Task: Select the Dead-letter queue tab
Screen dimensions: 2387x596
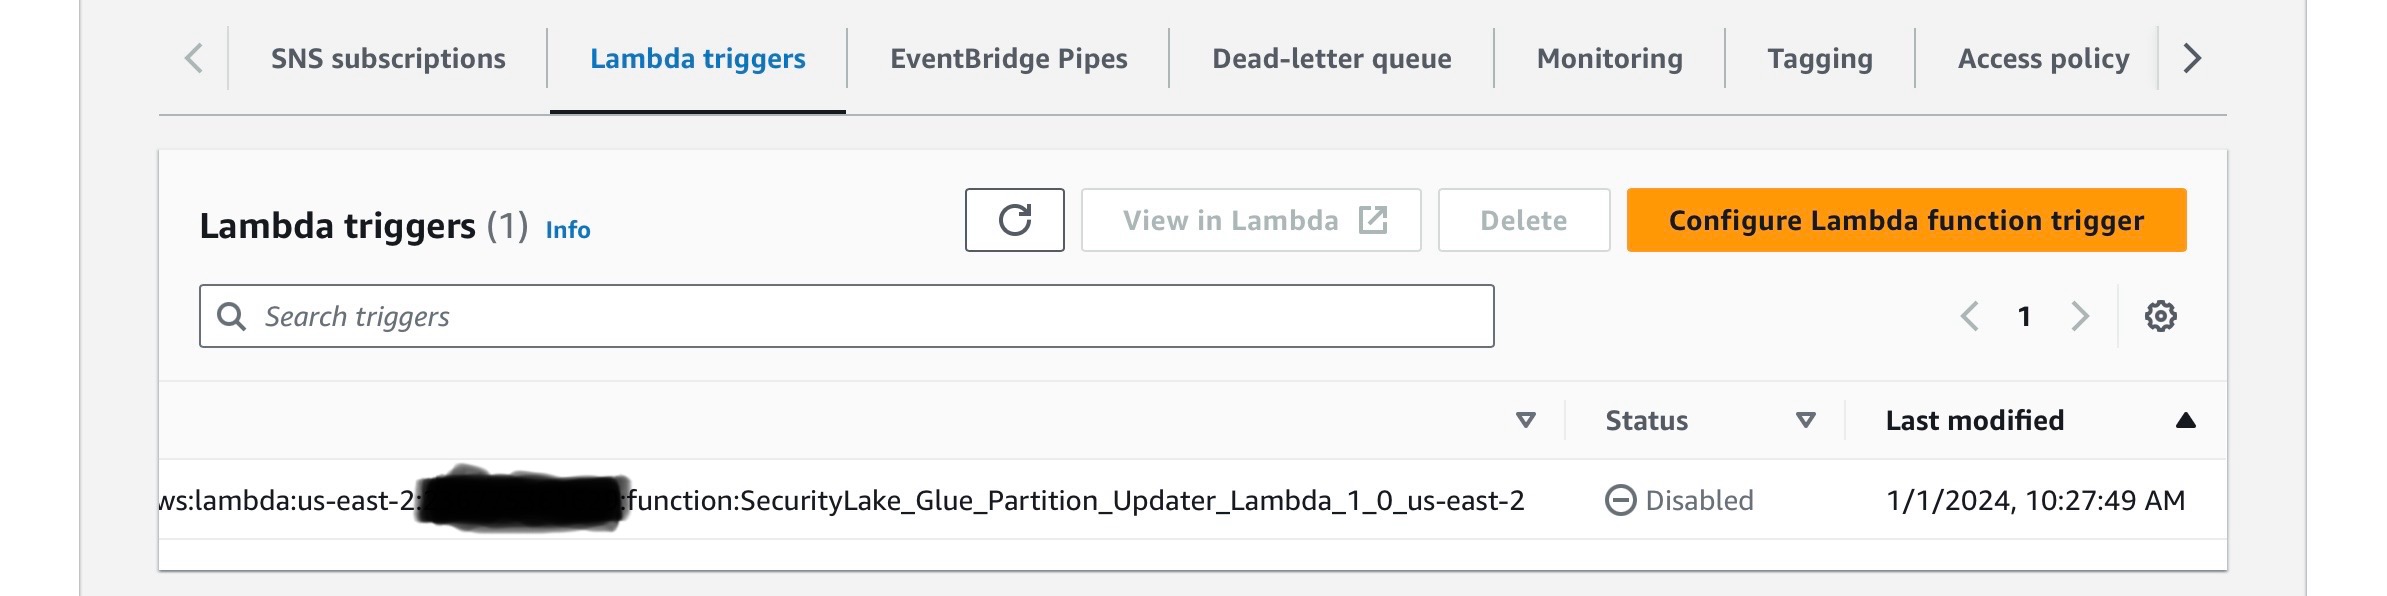Action: [1331, 59]
